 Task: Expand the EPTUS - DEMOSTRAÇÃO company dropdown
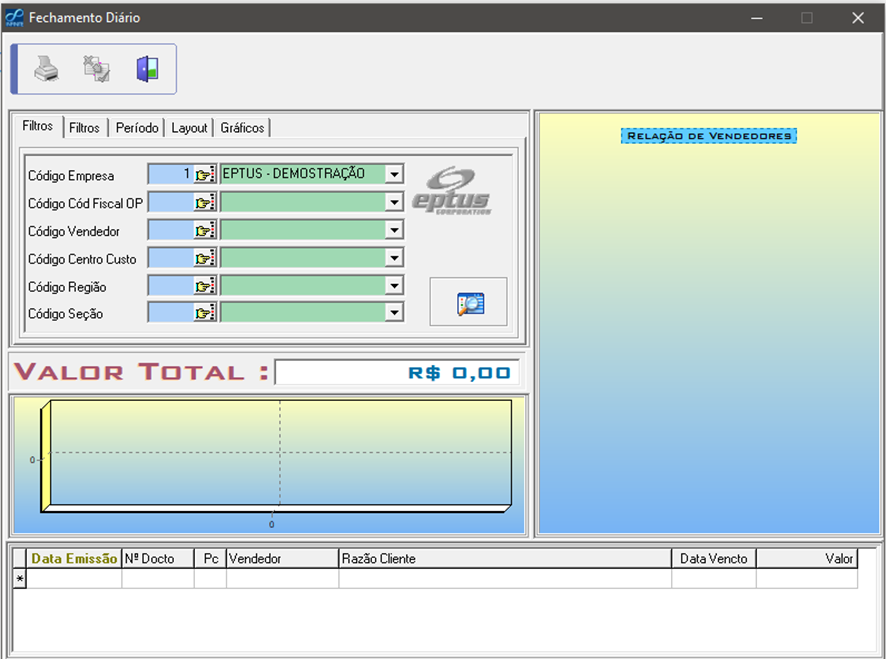pos(394,174)
